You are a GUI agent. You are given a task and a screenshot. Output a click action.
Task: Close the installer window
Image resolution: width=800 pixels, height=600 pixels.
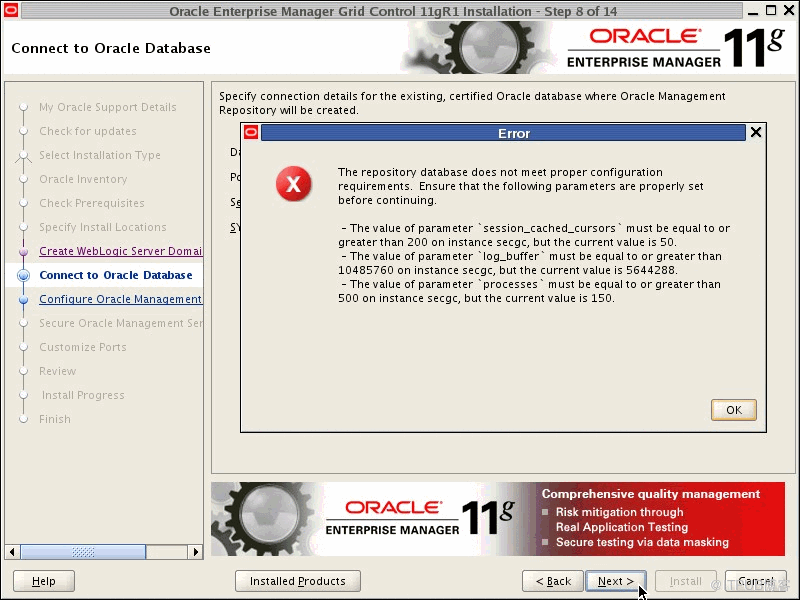coord(789,10)
